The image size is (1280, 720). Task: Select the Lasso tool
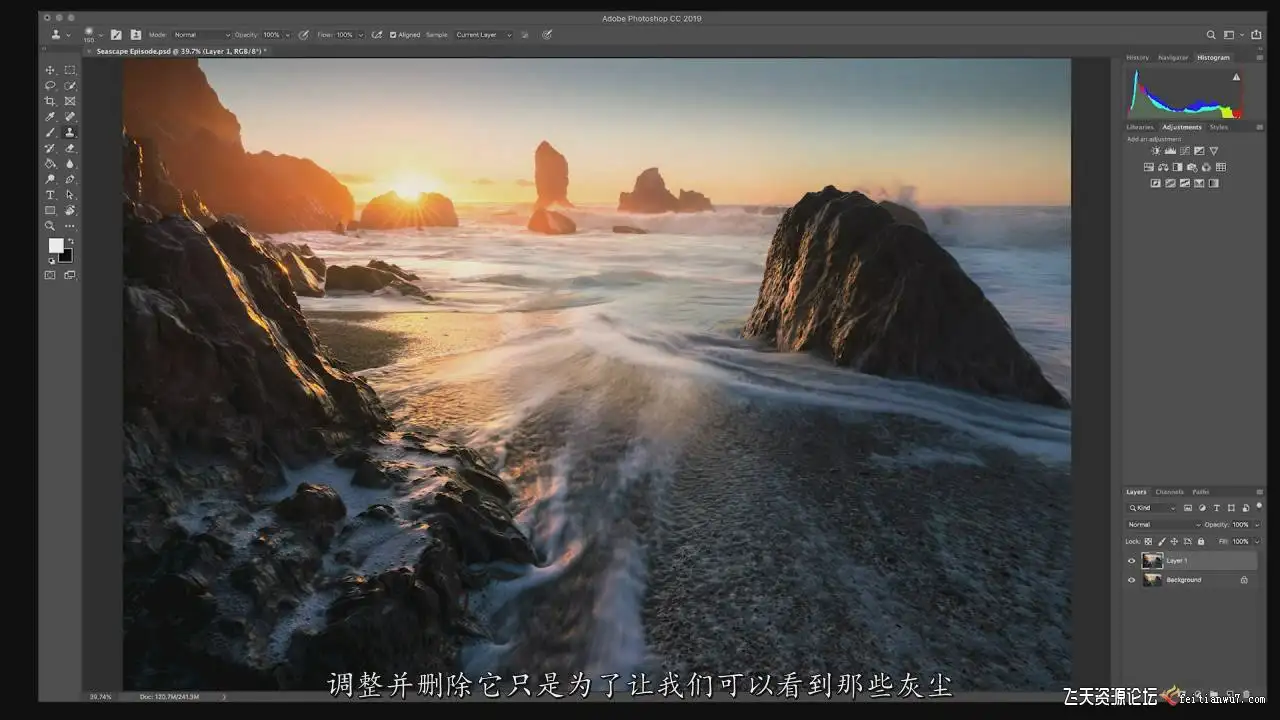(50, 86)
